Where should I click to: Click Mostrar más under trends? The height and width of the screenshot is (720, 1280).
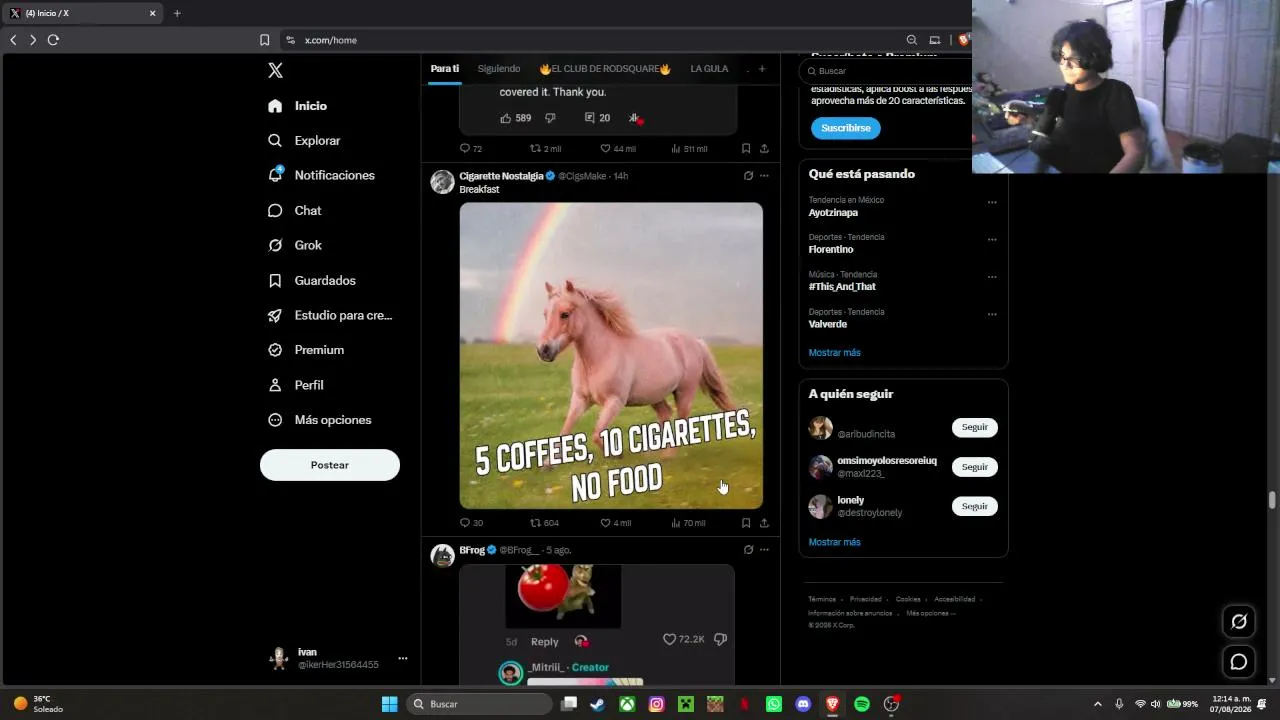tap(834, 353)
